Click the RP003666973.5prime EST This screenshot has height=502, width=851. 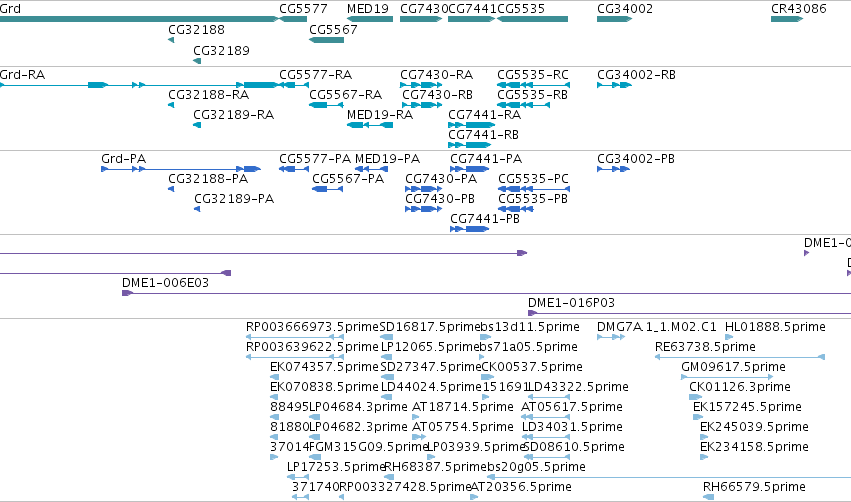click(295, 337)
